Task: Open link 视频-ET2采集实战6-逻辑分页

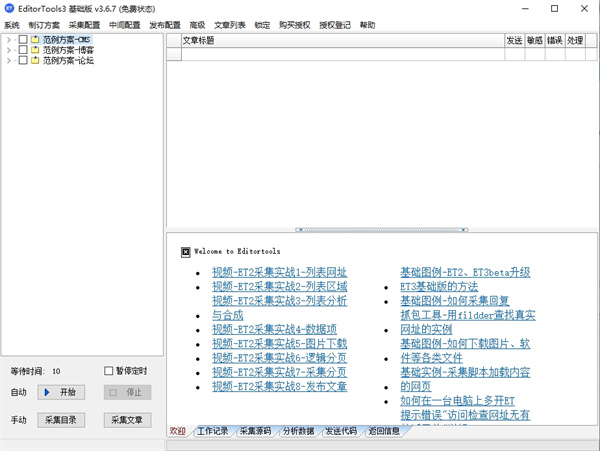Action: [x=280, y=358]
